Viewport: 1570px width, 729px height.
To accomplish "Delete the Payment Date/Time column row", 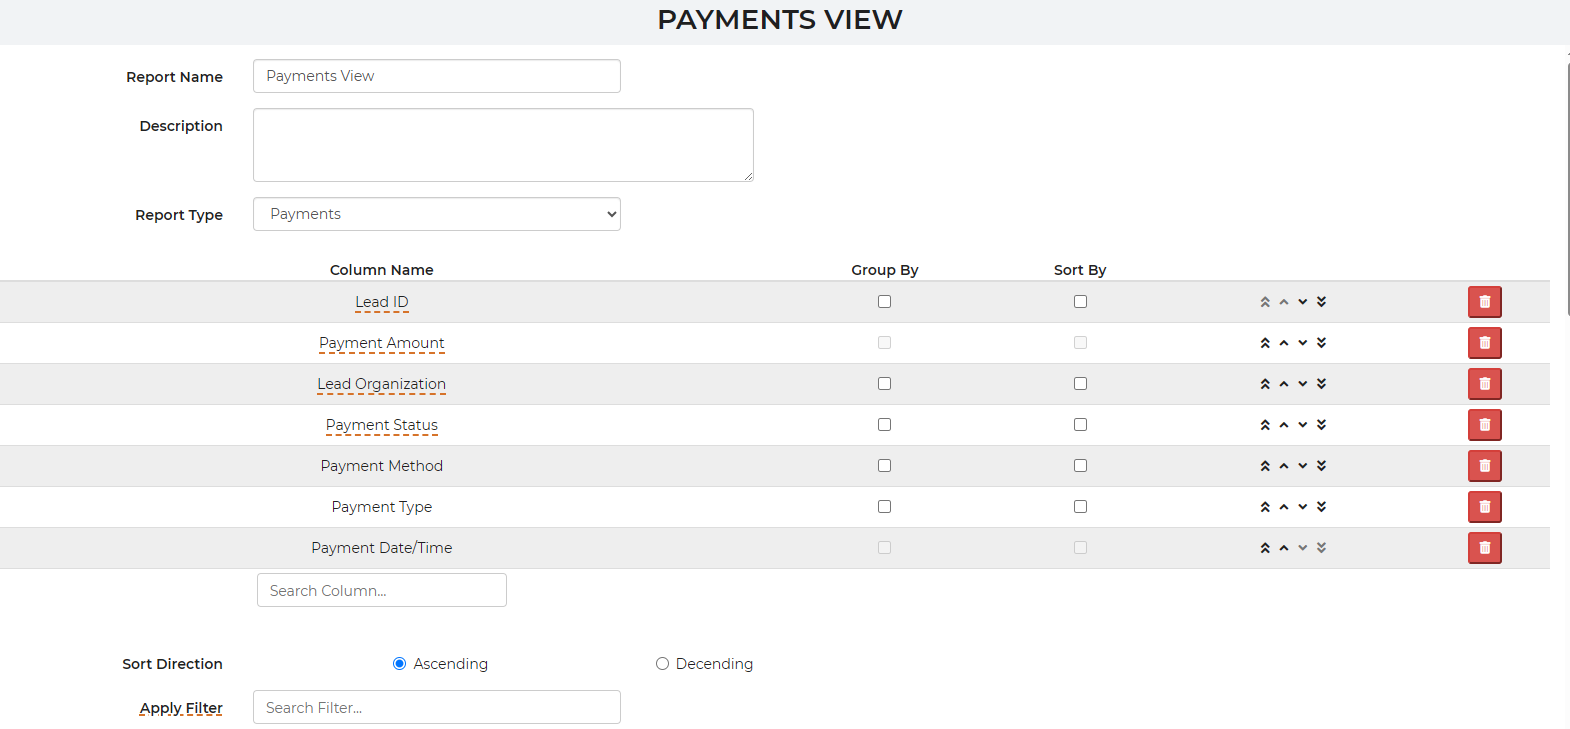I will (1484, 548).
